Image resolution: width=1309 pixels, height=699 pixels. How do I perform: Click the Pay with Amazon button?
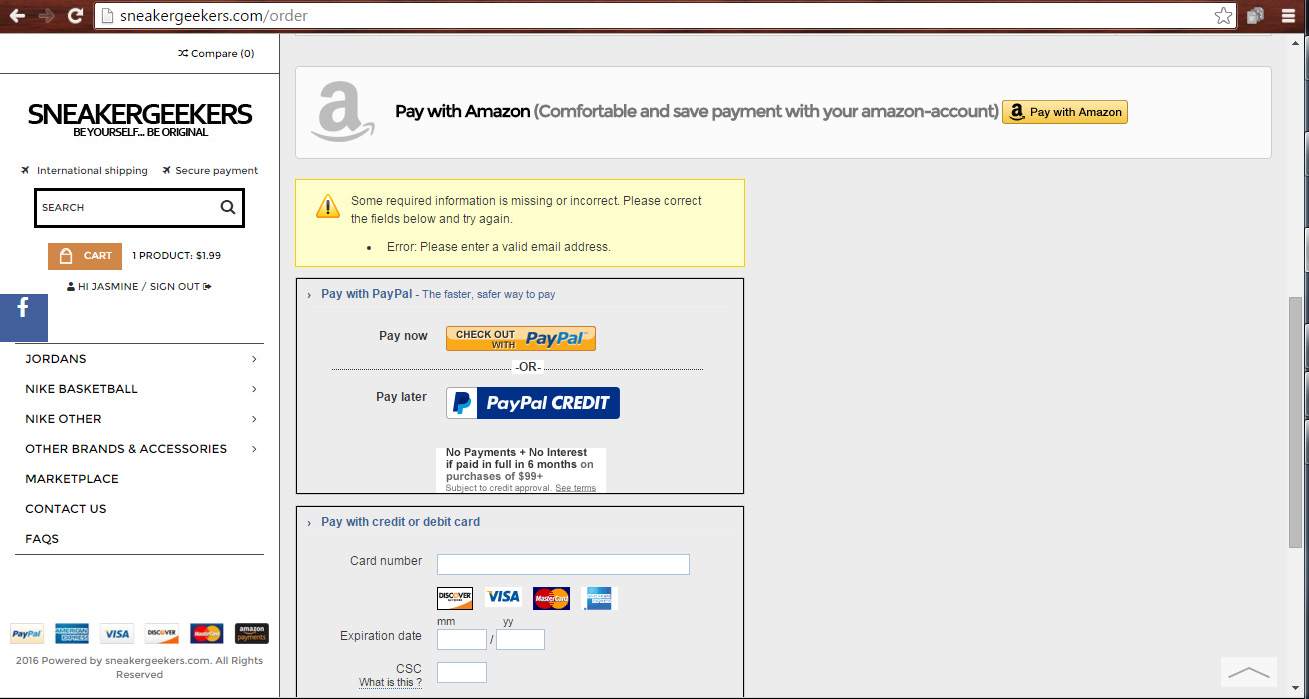pyautogui.click(x=1065, y=112)
